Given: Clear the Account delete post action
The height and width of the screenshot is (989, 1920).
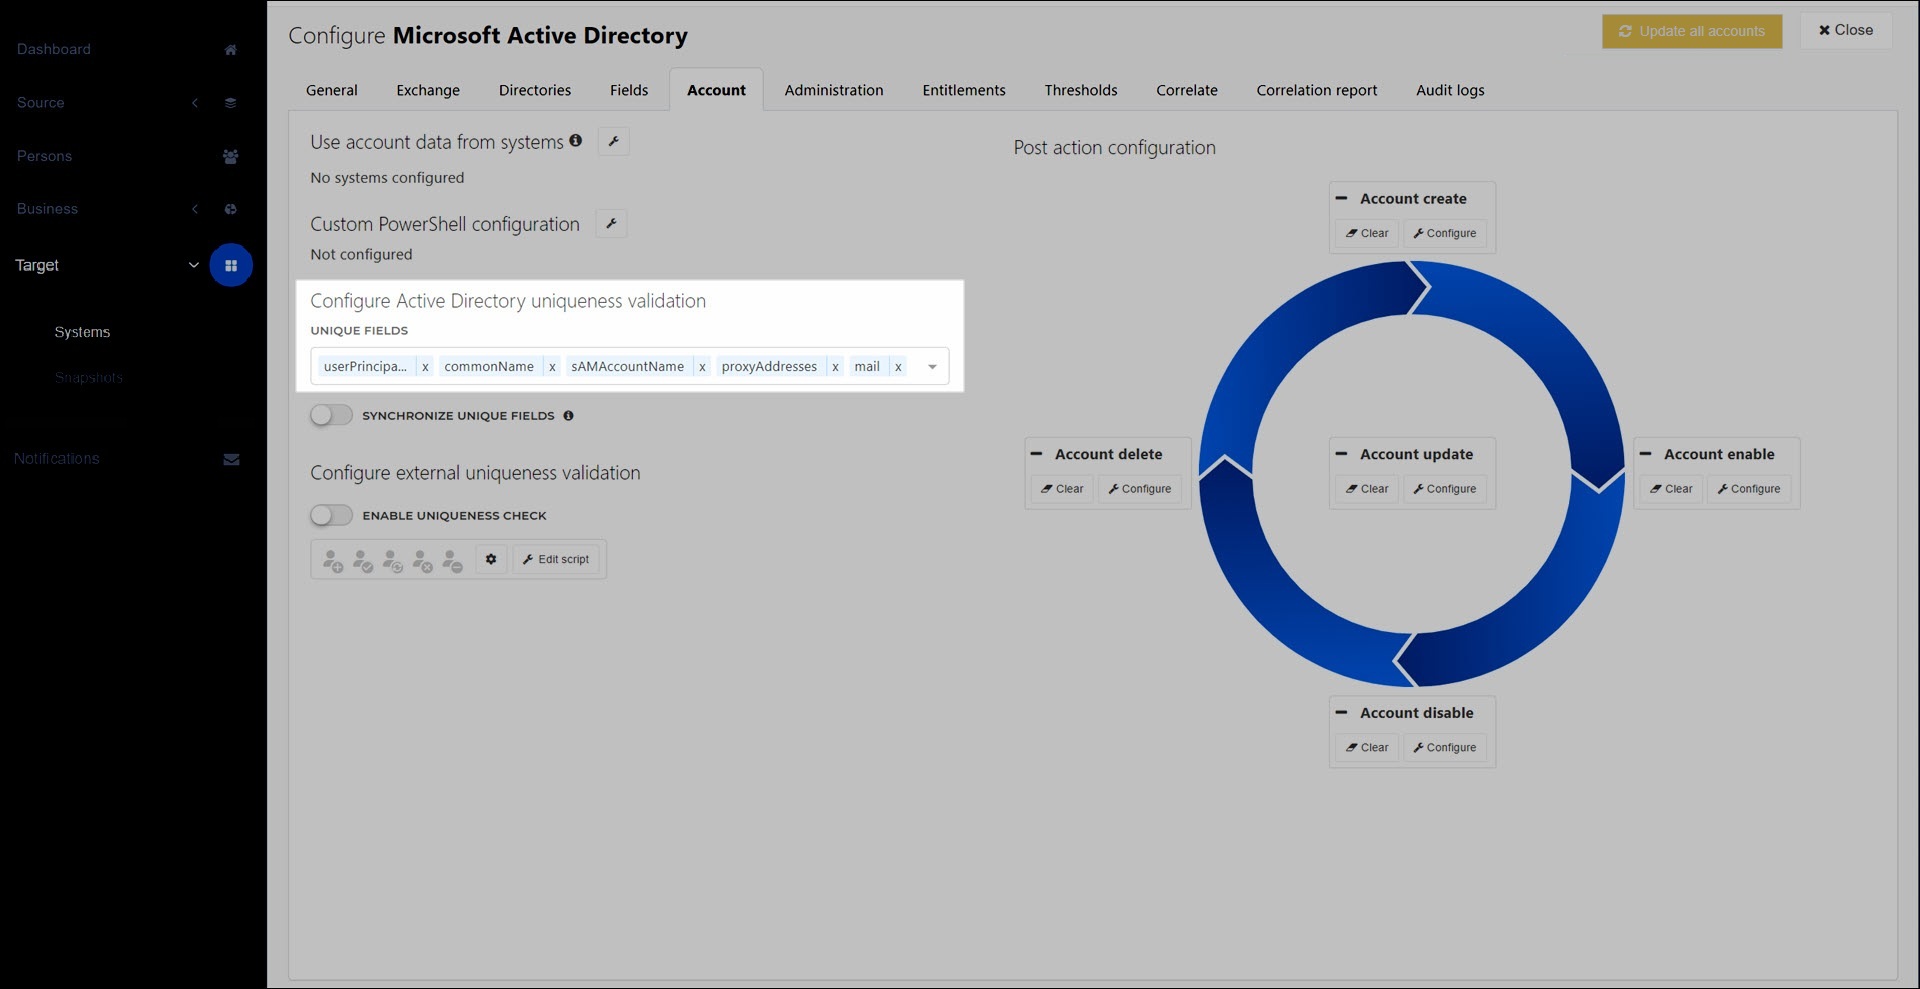Looking at the screenshot, I should coord(1062,489).
